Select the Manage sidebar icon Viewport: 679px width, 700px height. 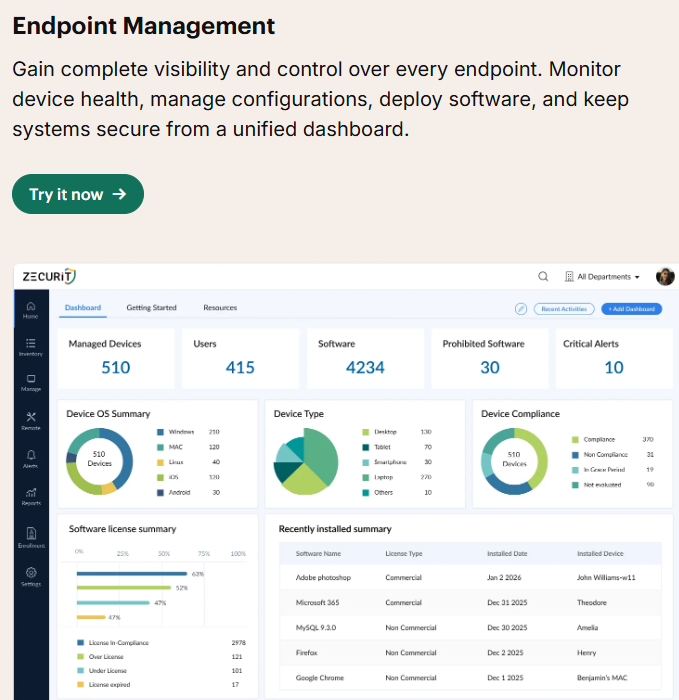pyautogui.click(x=31, y=383)
